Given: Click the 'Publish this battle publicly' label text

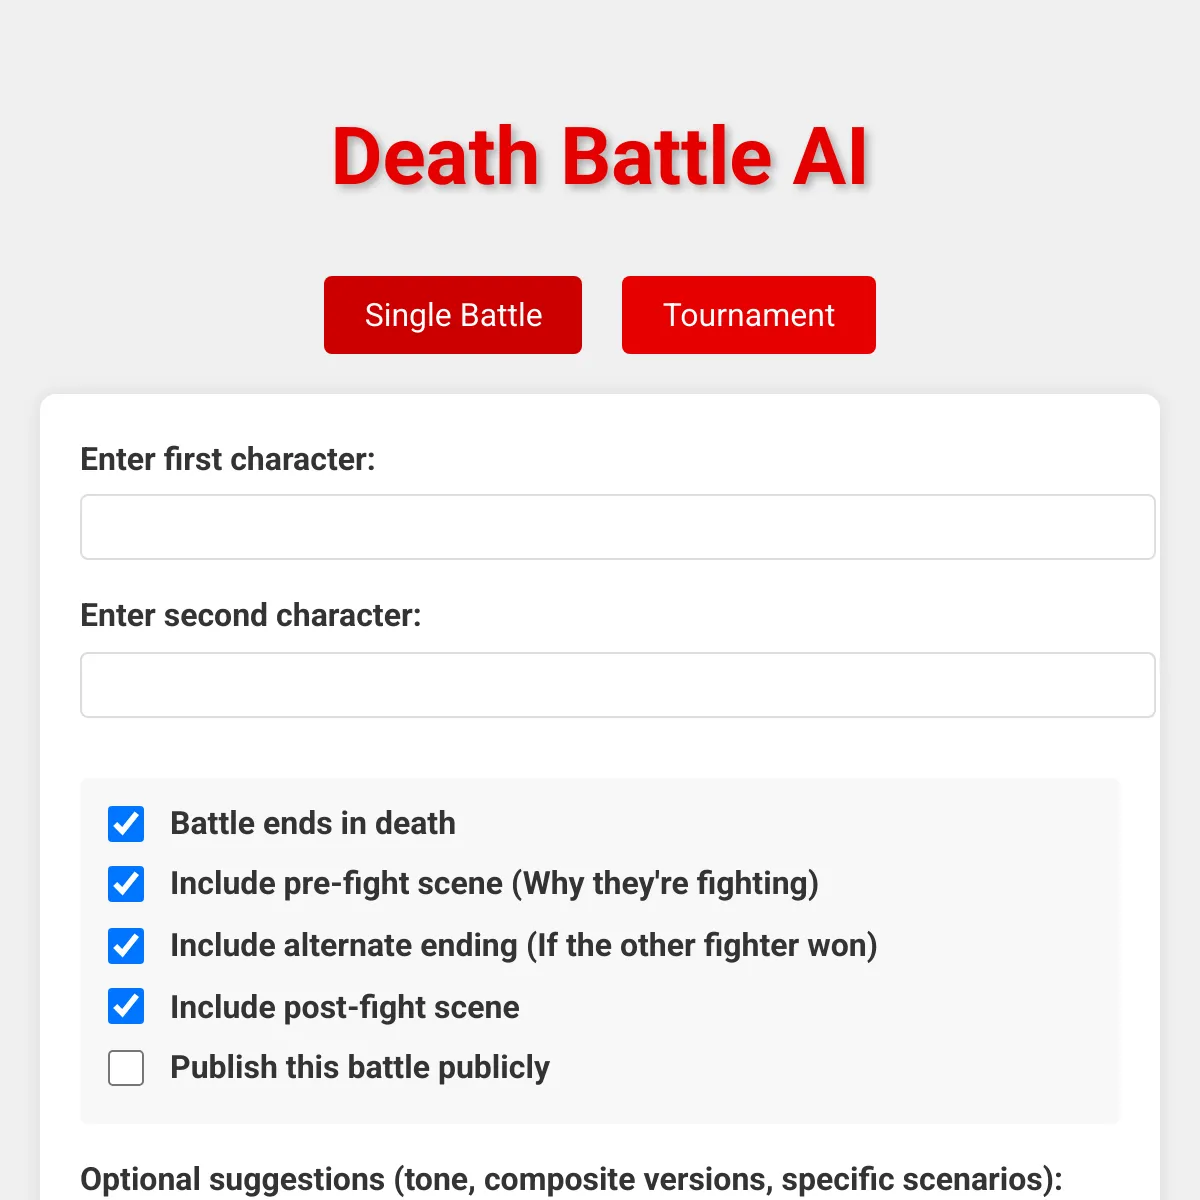Looking at the screenshot, I should pos(360,1067).
